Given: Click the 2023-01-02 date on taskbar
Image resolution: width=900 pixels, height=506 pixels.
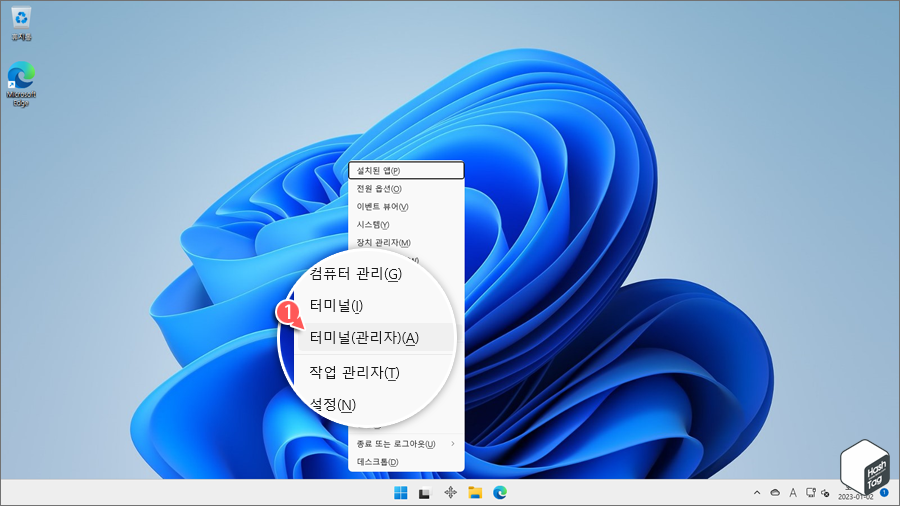Looking at the screenshot, I should coord(855,497).
